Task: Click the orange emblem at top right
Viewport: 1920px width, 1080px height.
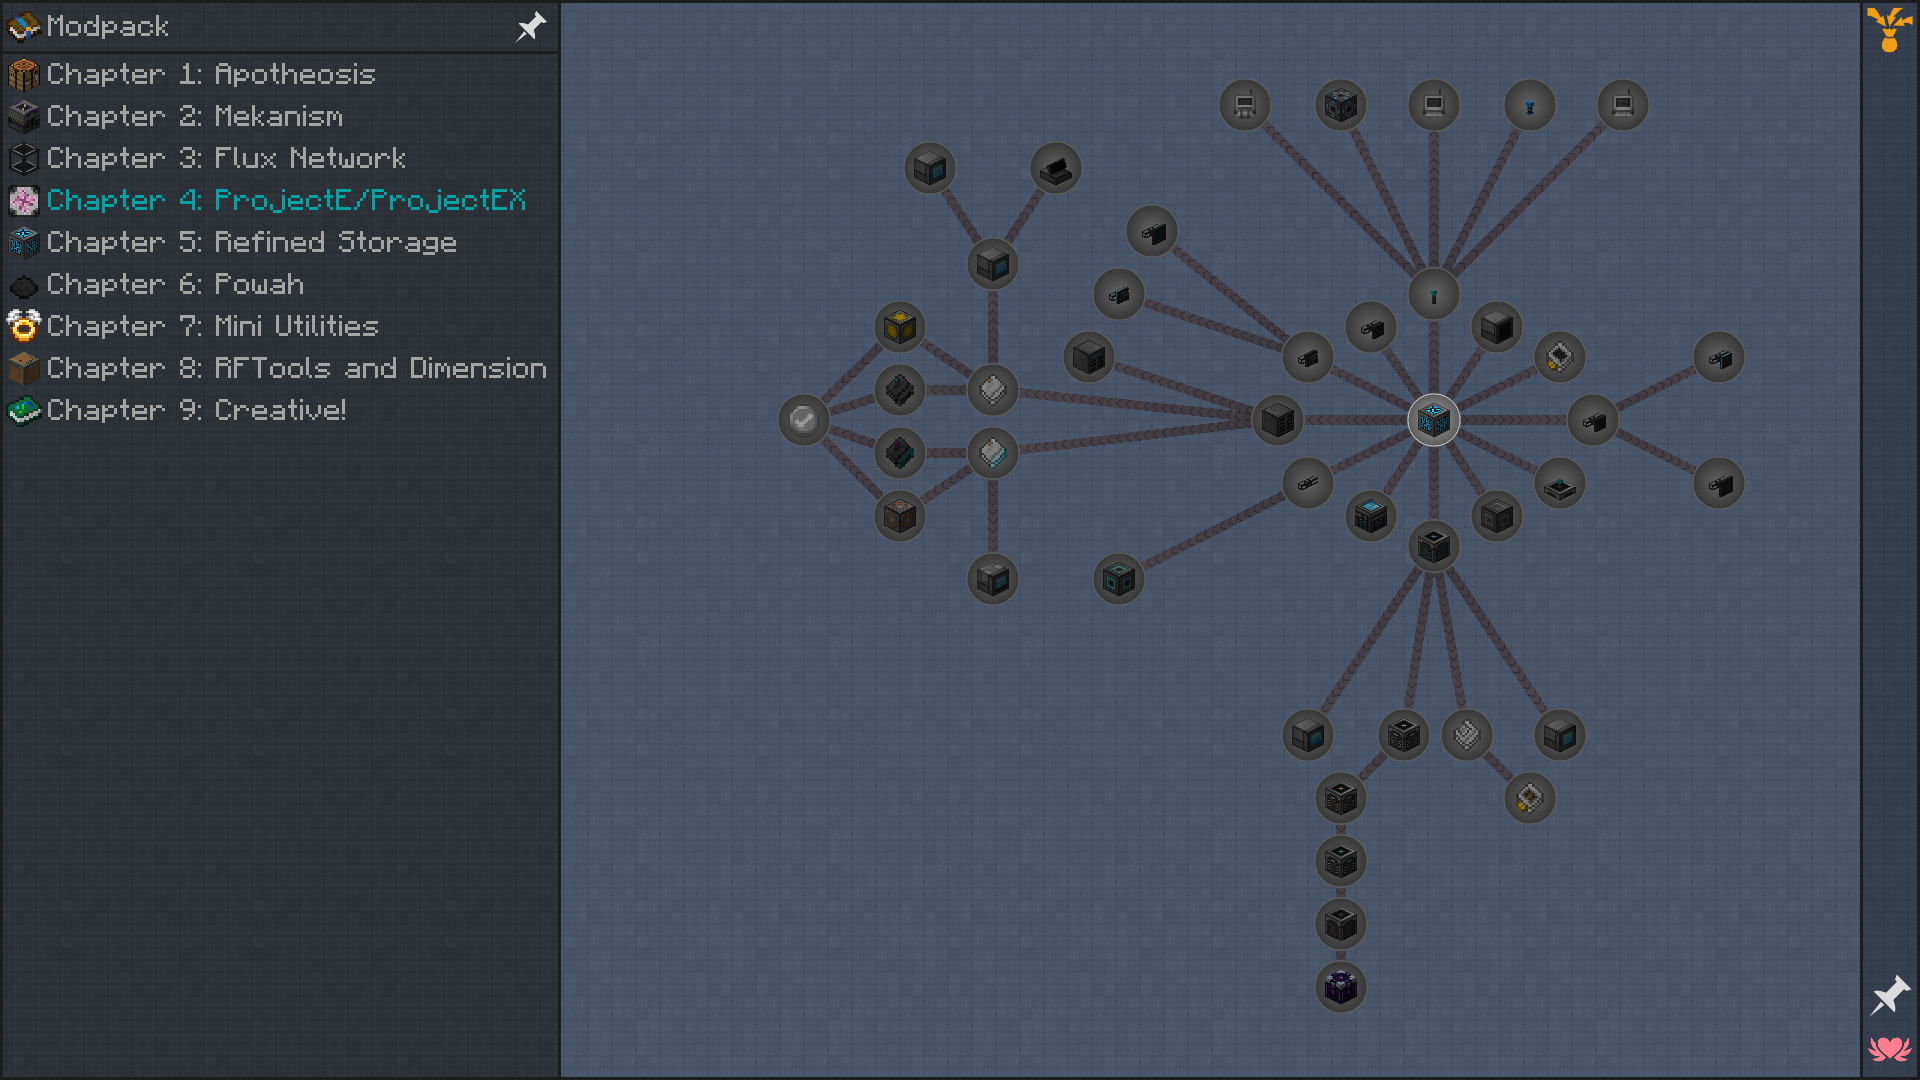Action: (x=1889, y=30)
